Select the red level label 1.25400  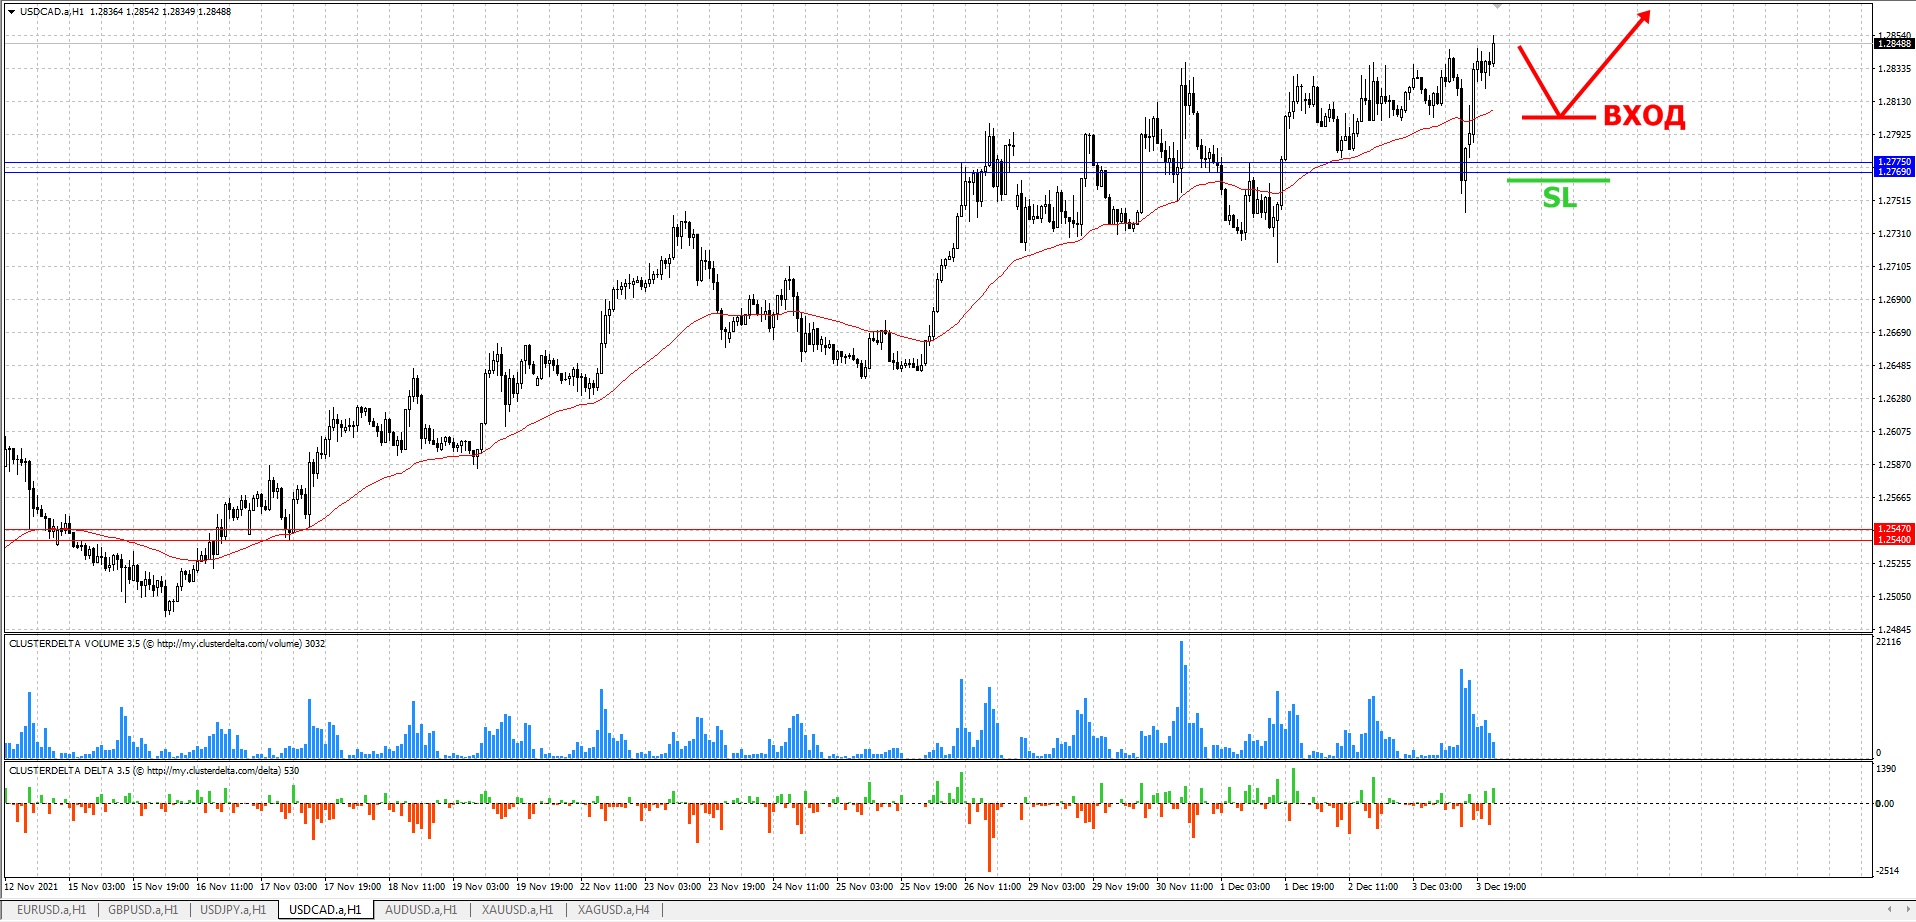[1894, 540]
